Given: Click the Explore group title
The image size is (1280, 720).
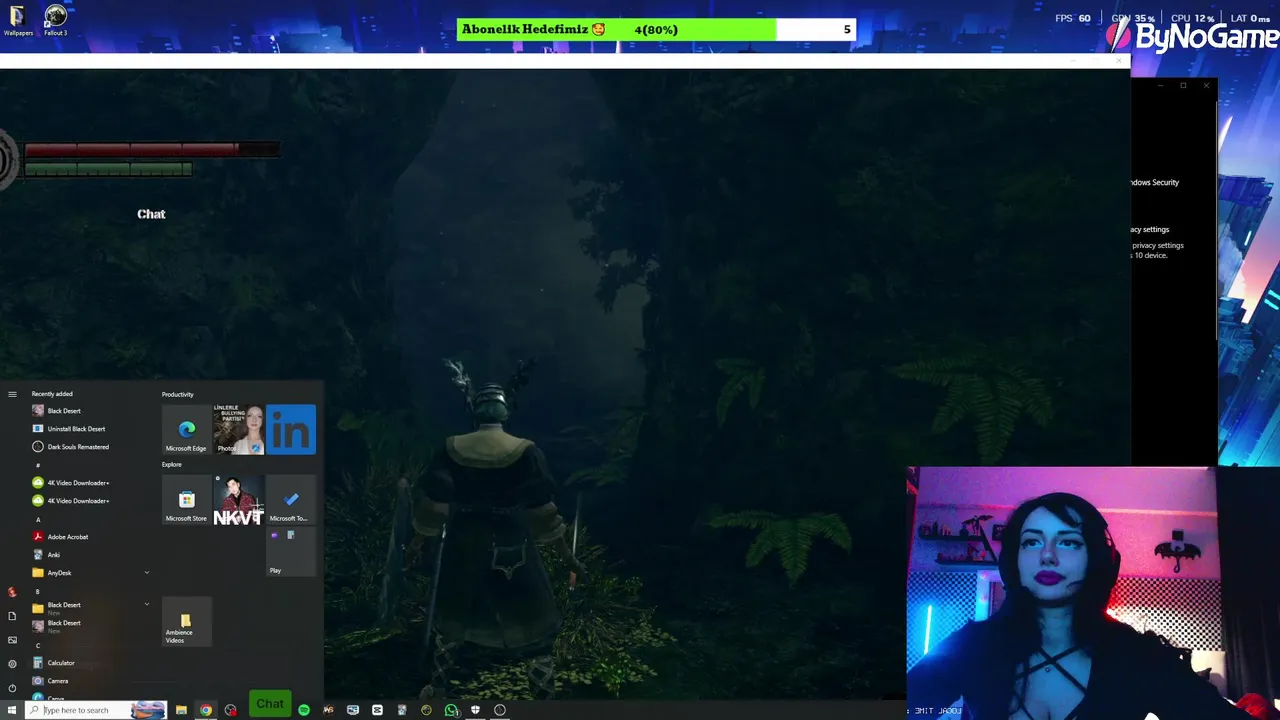Looking at the screenshot, I should tap(172, 464).
